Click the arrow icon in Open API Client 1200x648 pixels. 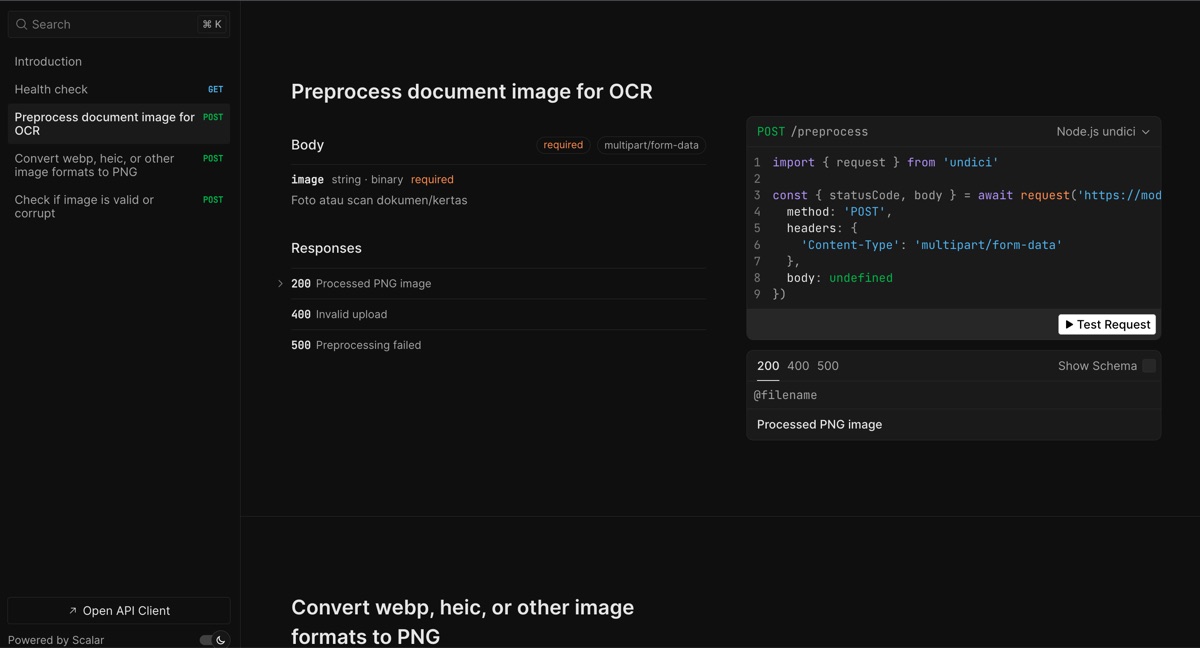coord(73,611)
